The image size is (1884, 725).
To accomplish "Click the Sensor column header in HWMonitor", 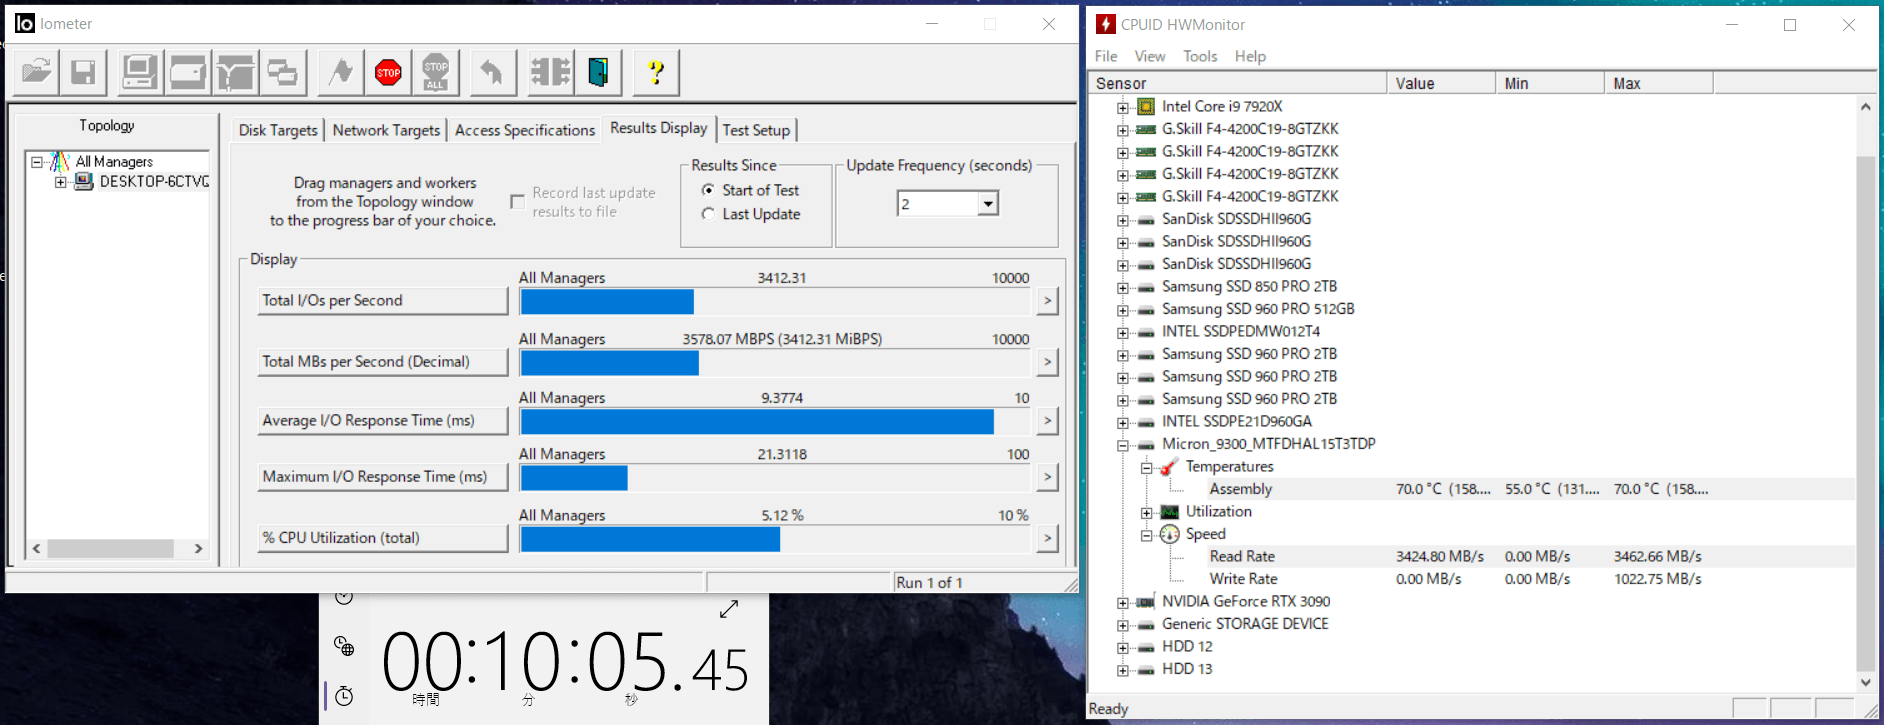I will (x=1237, y=84).
